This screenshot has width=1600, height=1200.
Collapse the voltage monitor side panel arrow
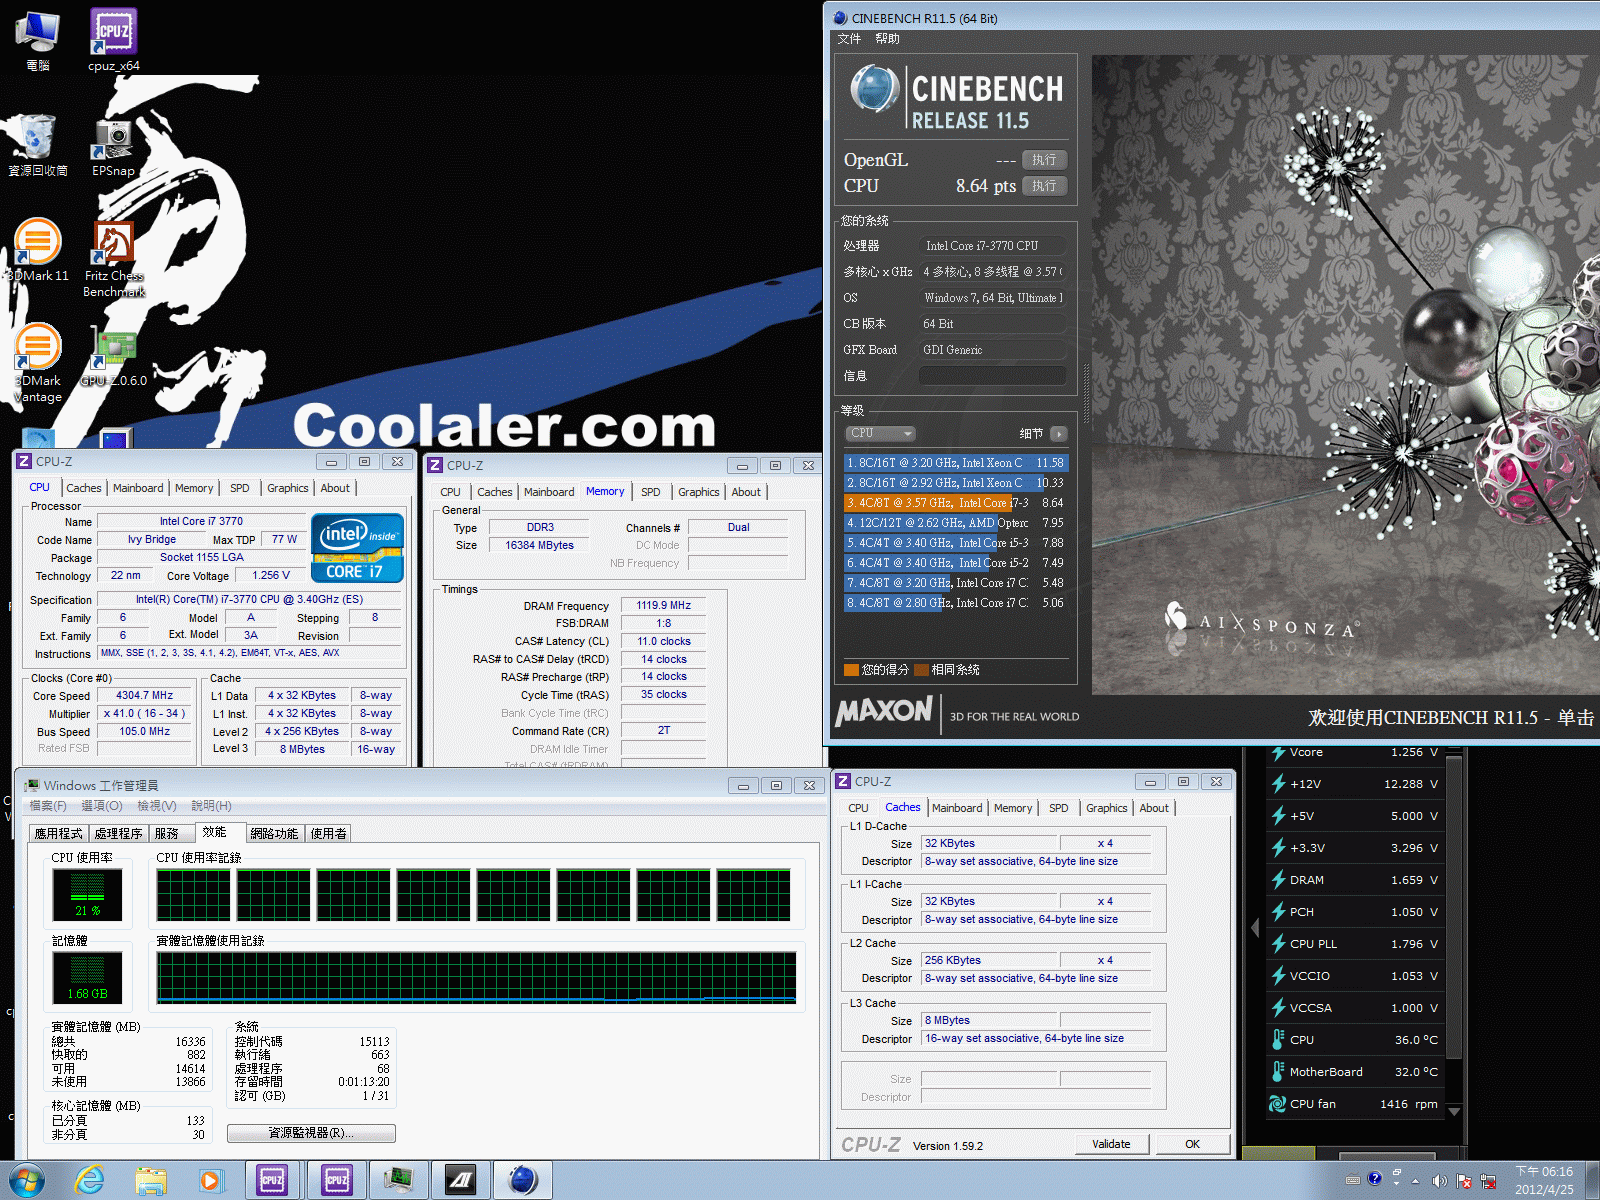click(1255, 927)
